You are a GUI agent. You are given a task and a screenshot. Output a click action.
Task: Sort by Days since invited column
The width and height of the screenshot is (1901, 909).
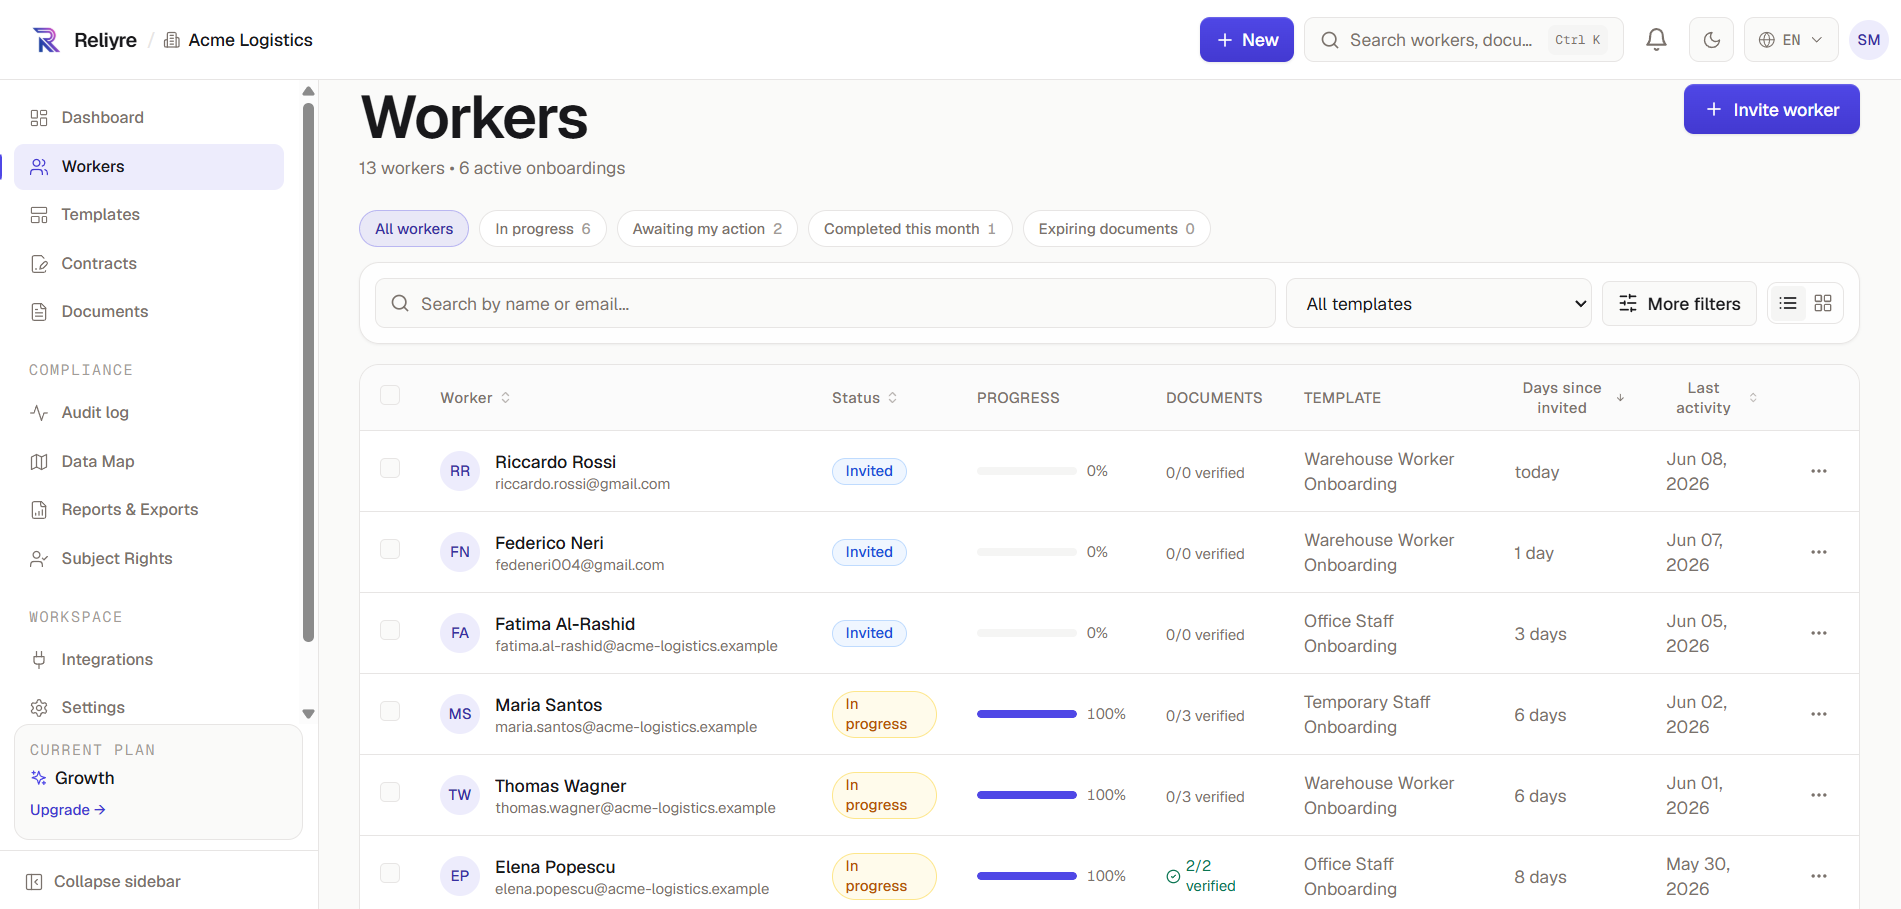(1572, 398)
